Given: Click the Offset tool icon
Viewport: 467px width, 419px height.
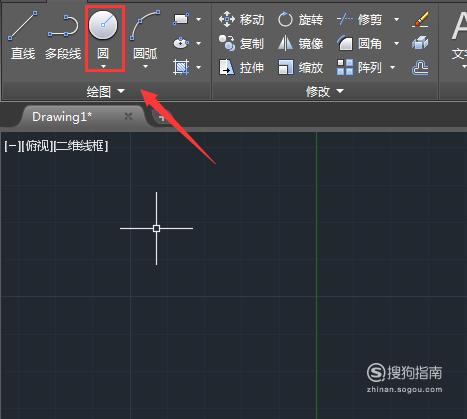Looking at the screenshot, I should (420, 68).
